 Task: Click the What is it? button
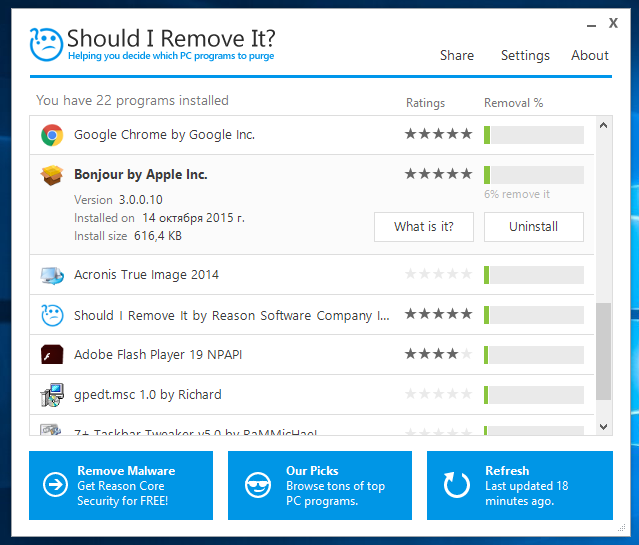pos(424,227)
